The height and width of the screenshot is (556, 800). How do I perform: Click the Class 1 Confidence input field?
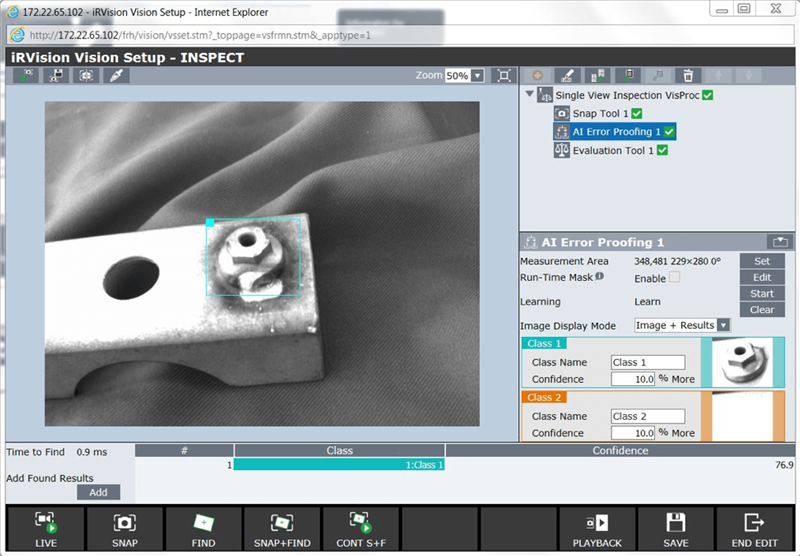(632, 379)
